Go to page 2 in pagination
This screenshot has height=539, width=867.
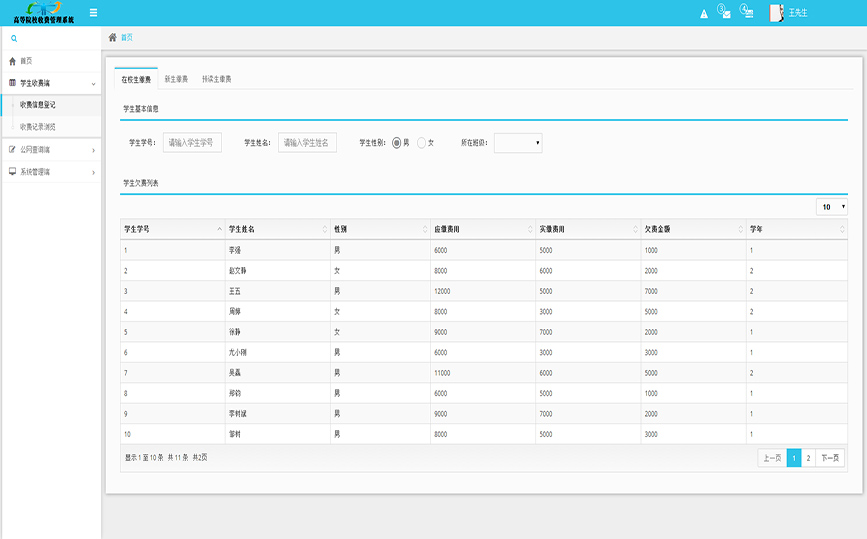point(808,458)
